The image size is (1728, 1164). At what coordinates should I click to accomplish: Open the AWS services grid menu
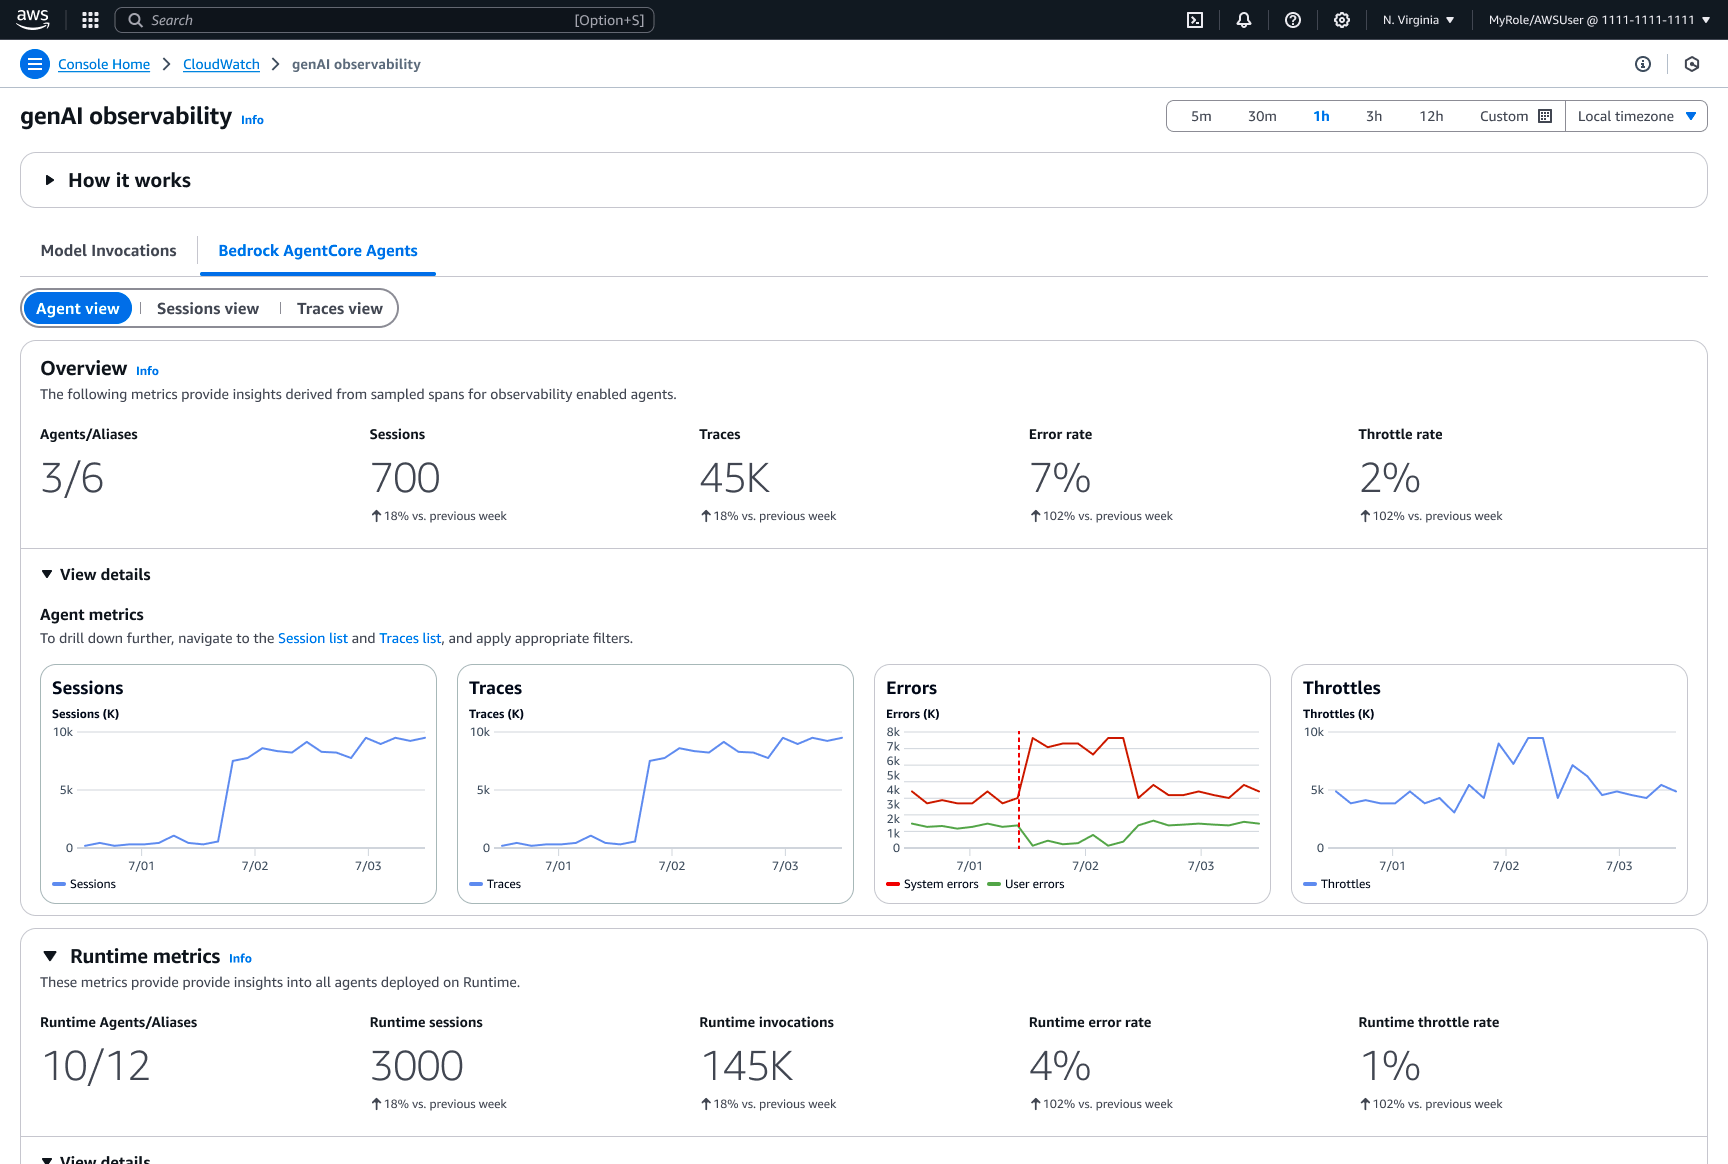(90, 20)
